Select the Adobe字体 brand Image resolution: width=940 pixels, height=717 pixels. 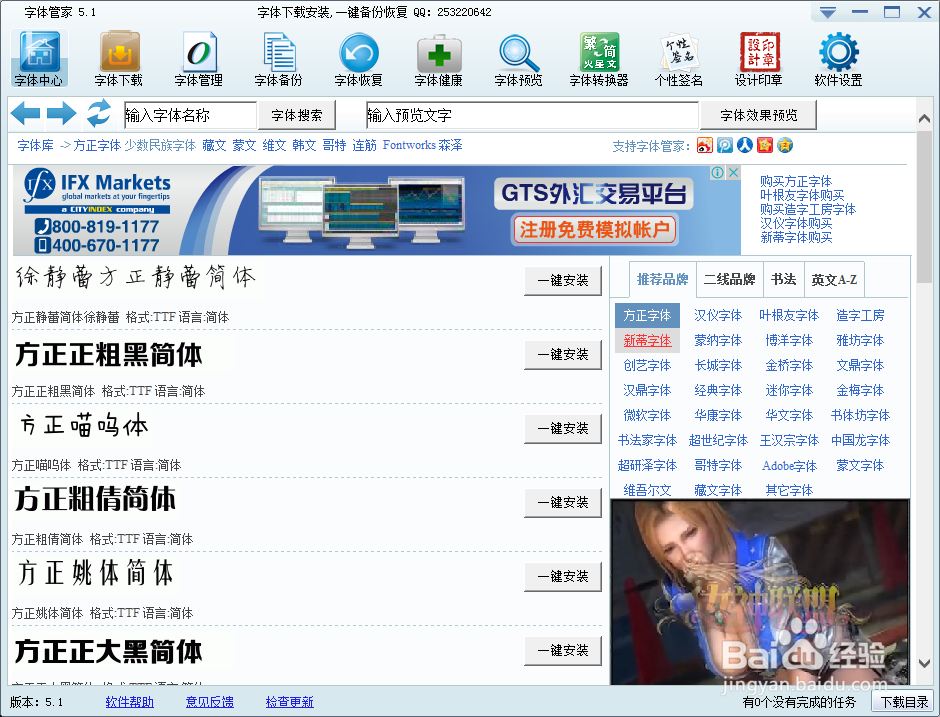coord(790,466)
